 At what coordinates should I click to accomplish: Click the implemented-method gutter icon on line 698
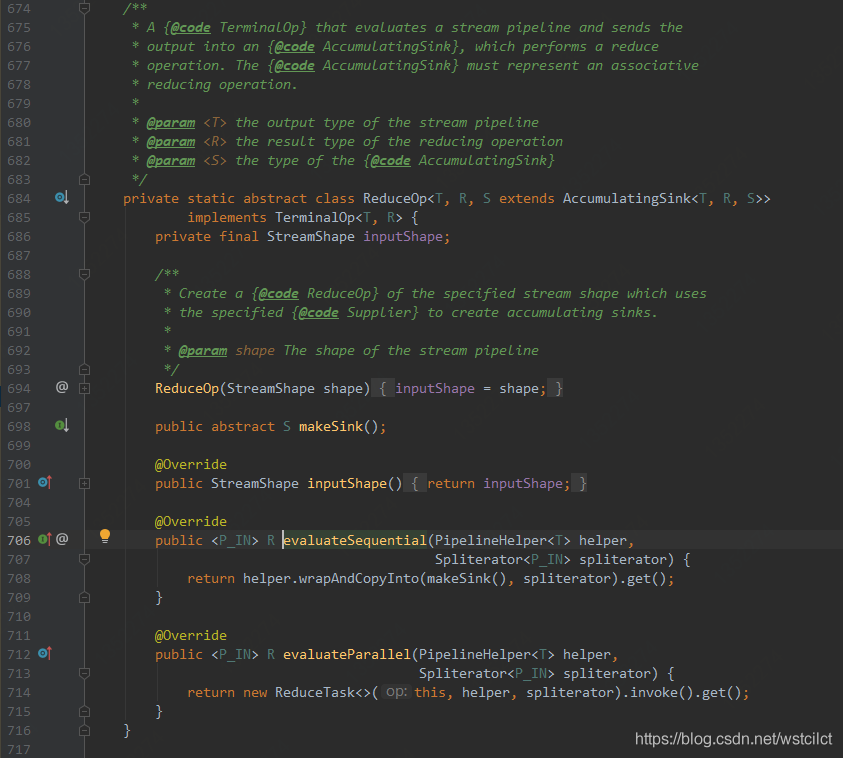(x=61, y=426)
